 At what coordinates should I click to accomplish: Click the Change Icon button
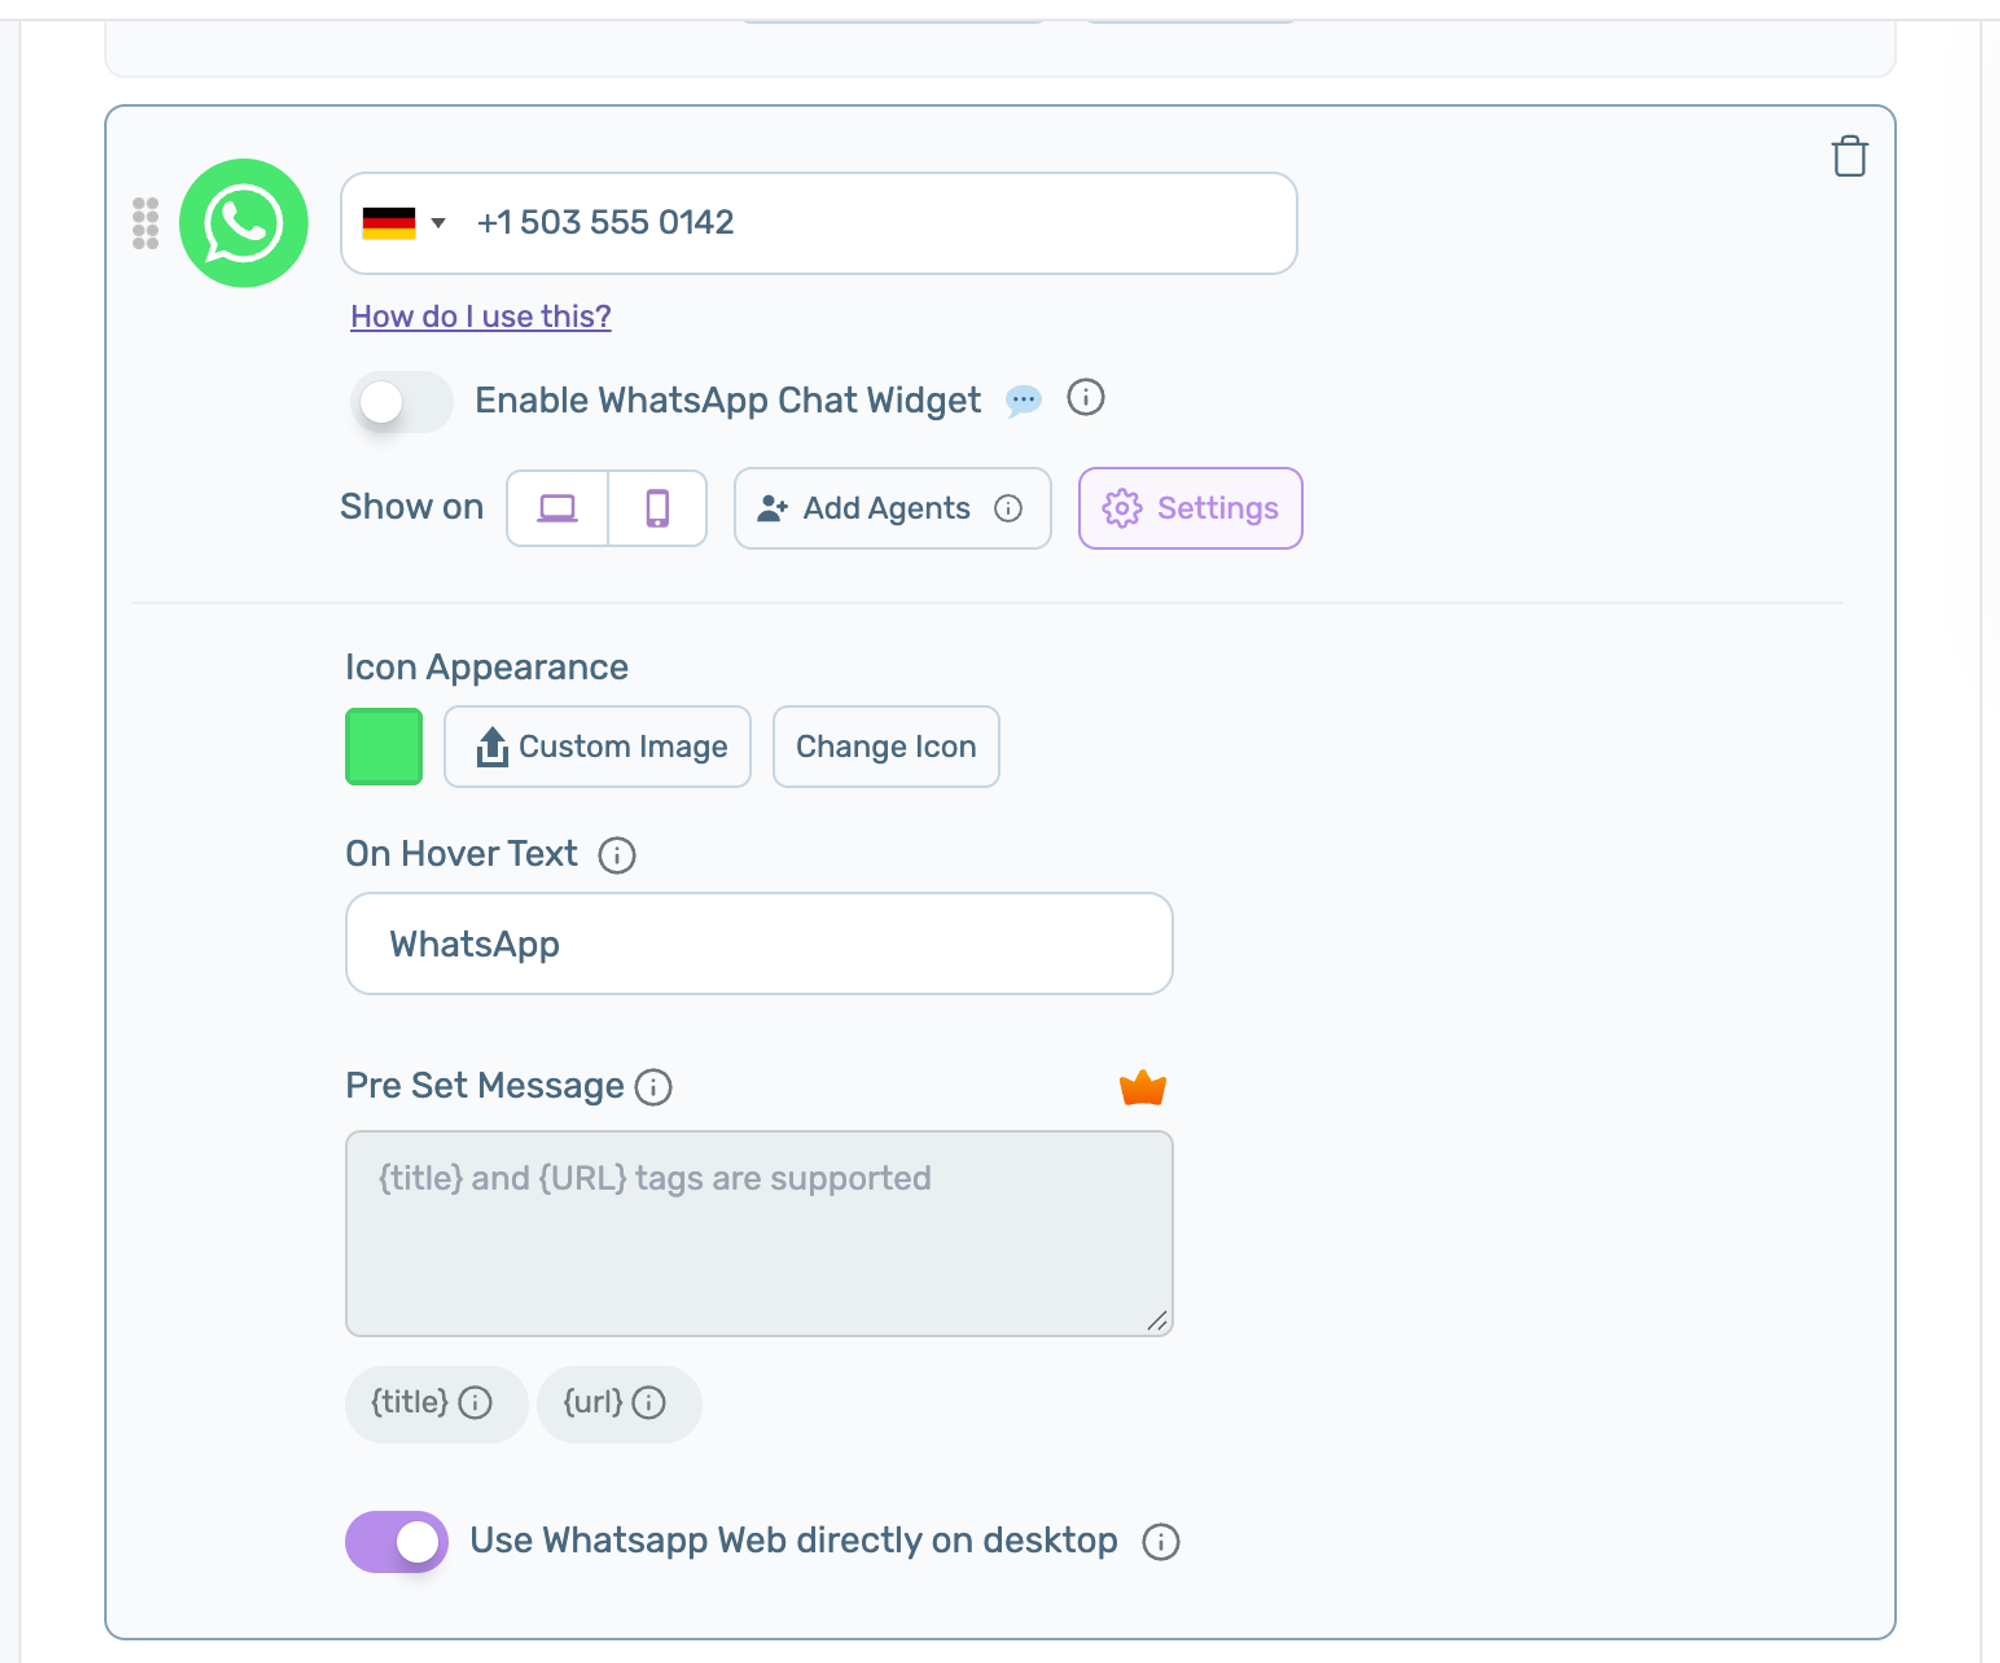(886, 747)
